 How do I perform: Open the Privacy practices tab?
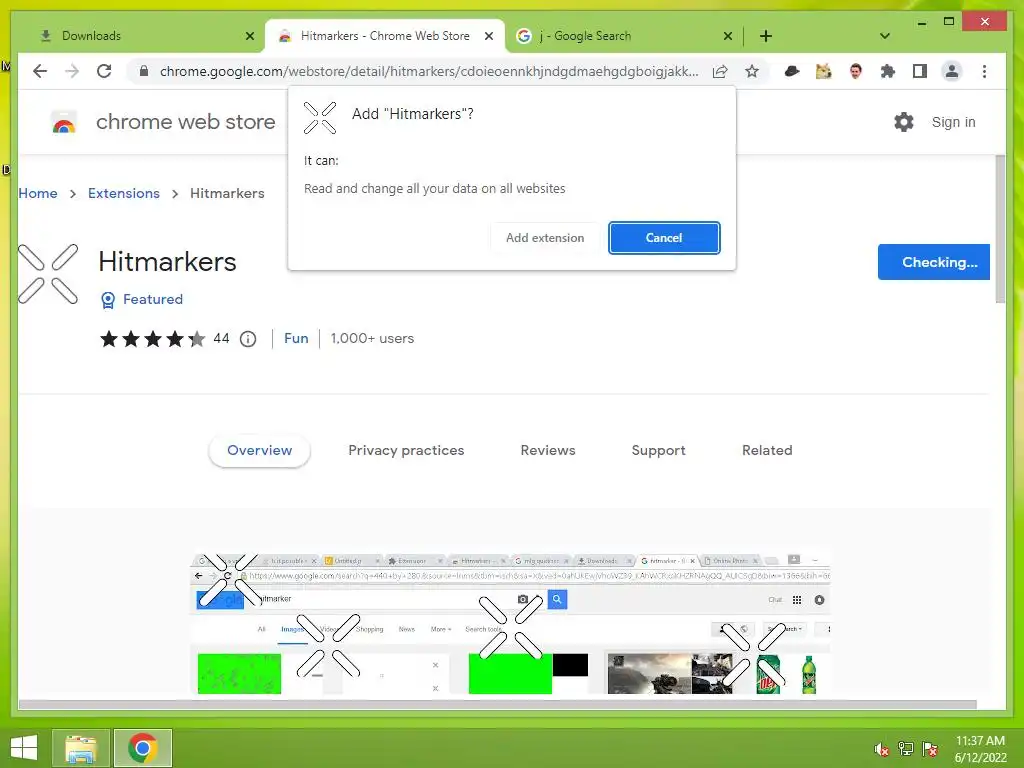pos(406,451)
